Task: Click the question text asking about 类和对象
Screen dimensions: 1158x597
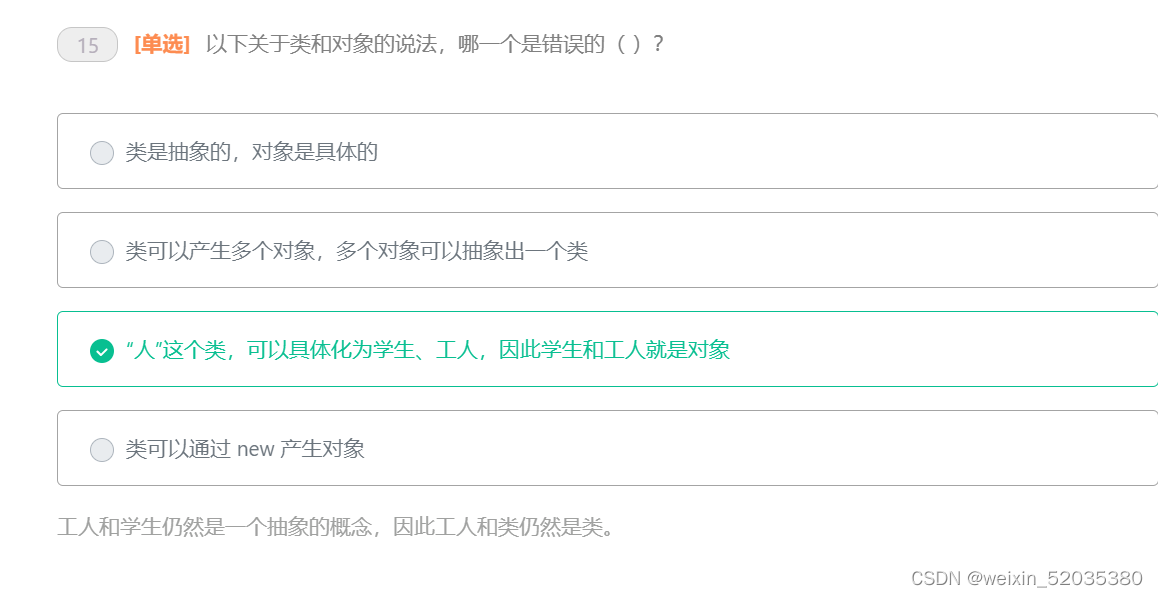Action: pos(435,44)
